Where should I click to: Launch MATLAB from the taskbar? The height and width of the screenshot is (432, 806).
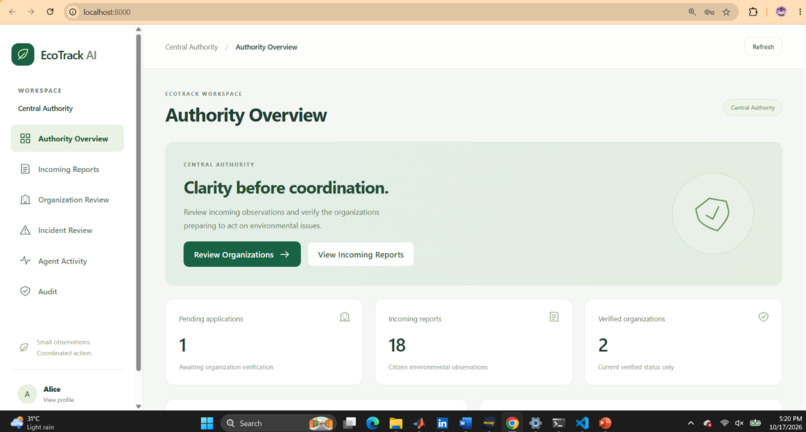tap(419, 423)
